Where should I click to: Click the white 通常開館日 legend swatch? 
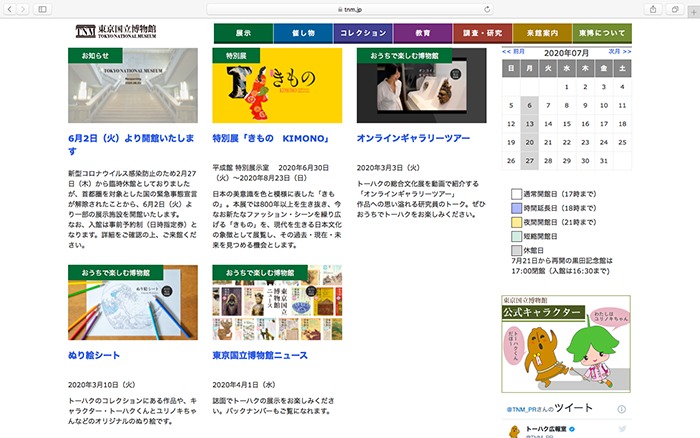click(x=517, y=194)
